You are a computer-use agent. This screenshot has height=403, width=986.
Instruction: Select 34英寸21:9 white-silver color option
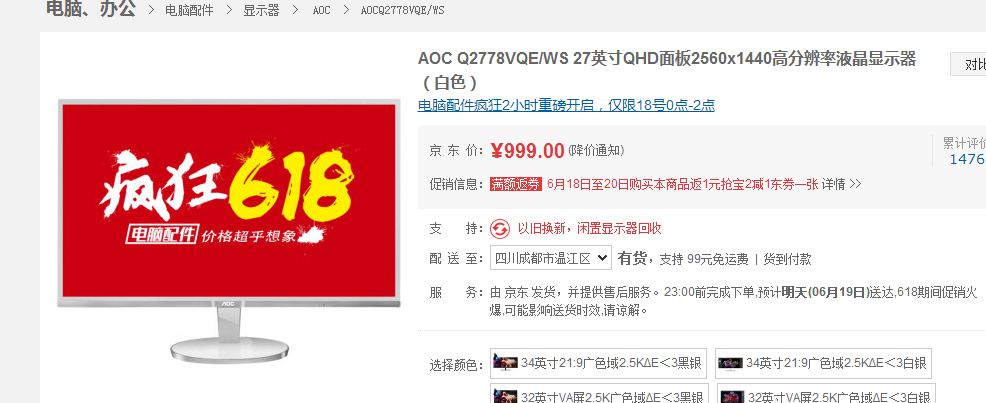point(823,363)
